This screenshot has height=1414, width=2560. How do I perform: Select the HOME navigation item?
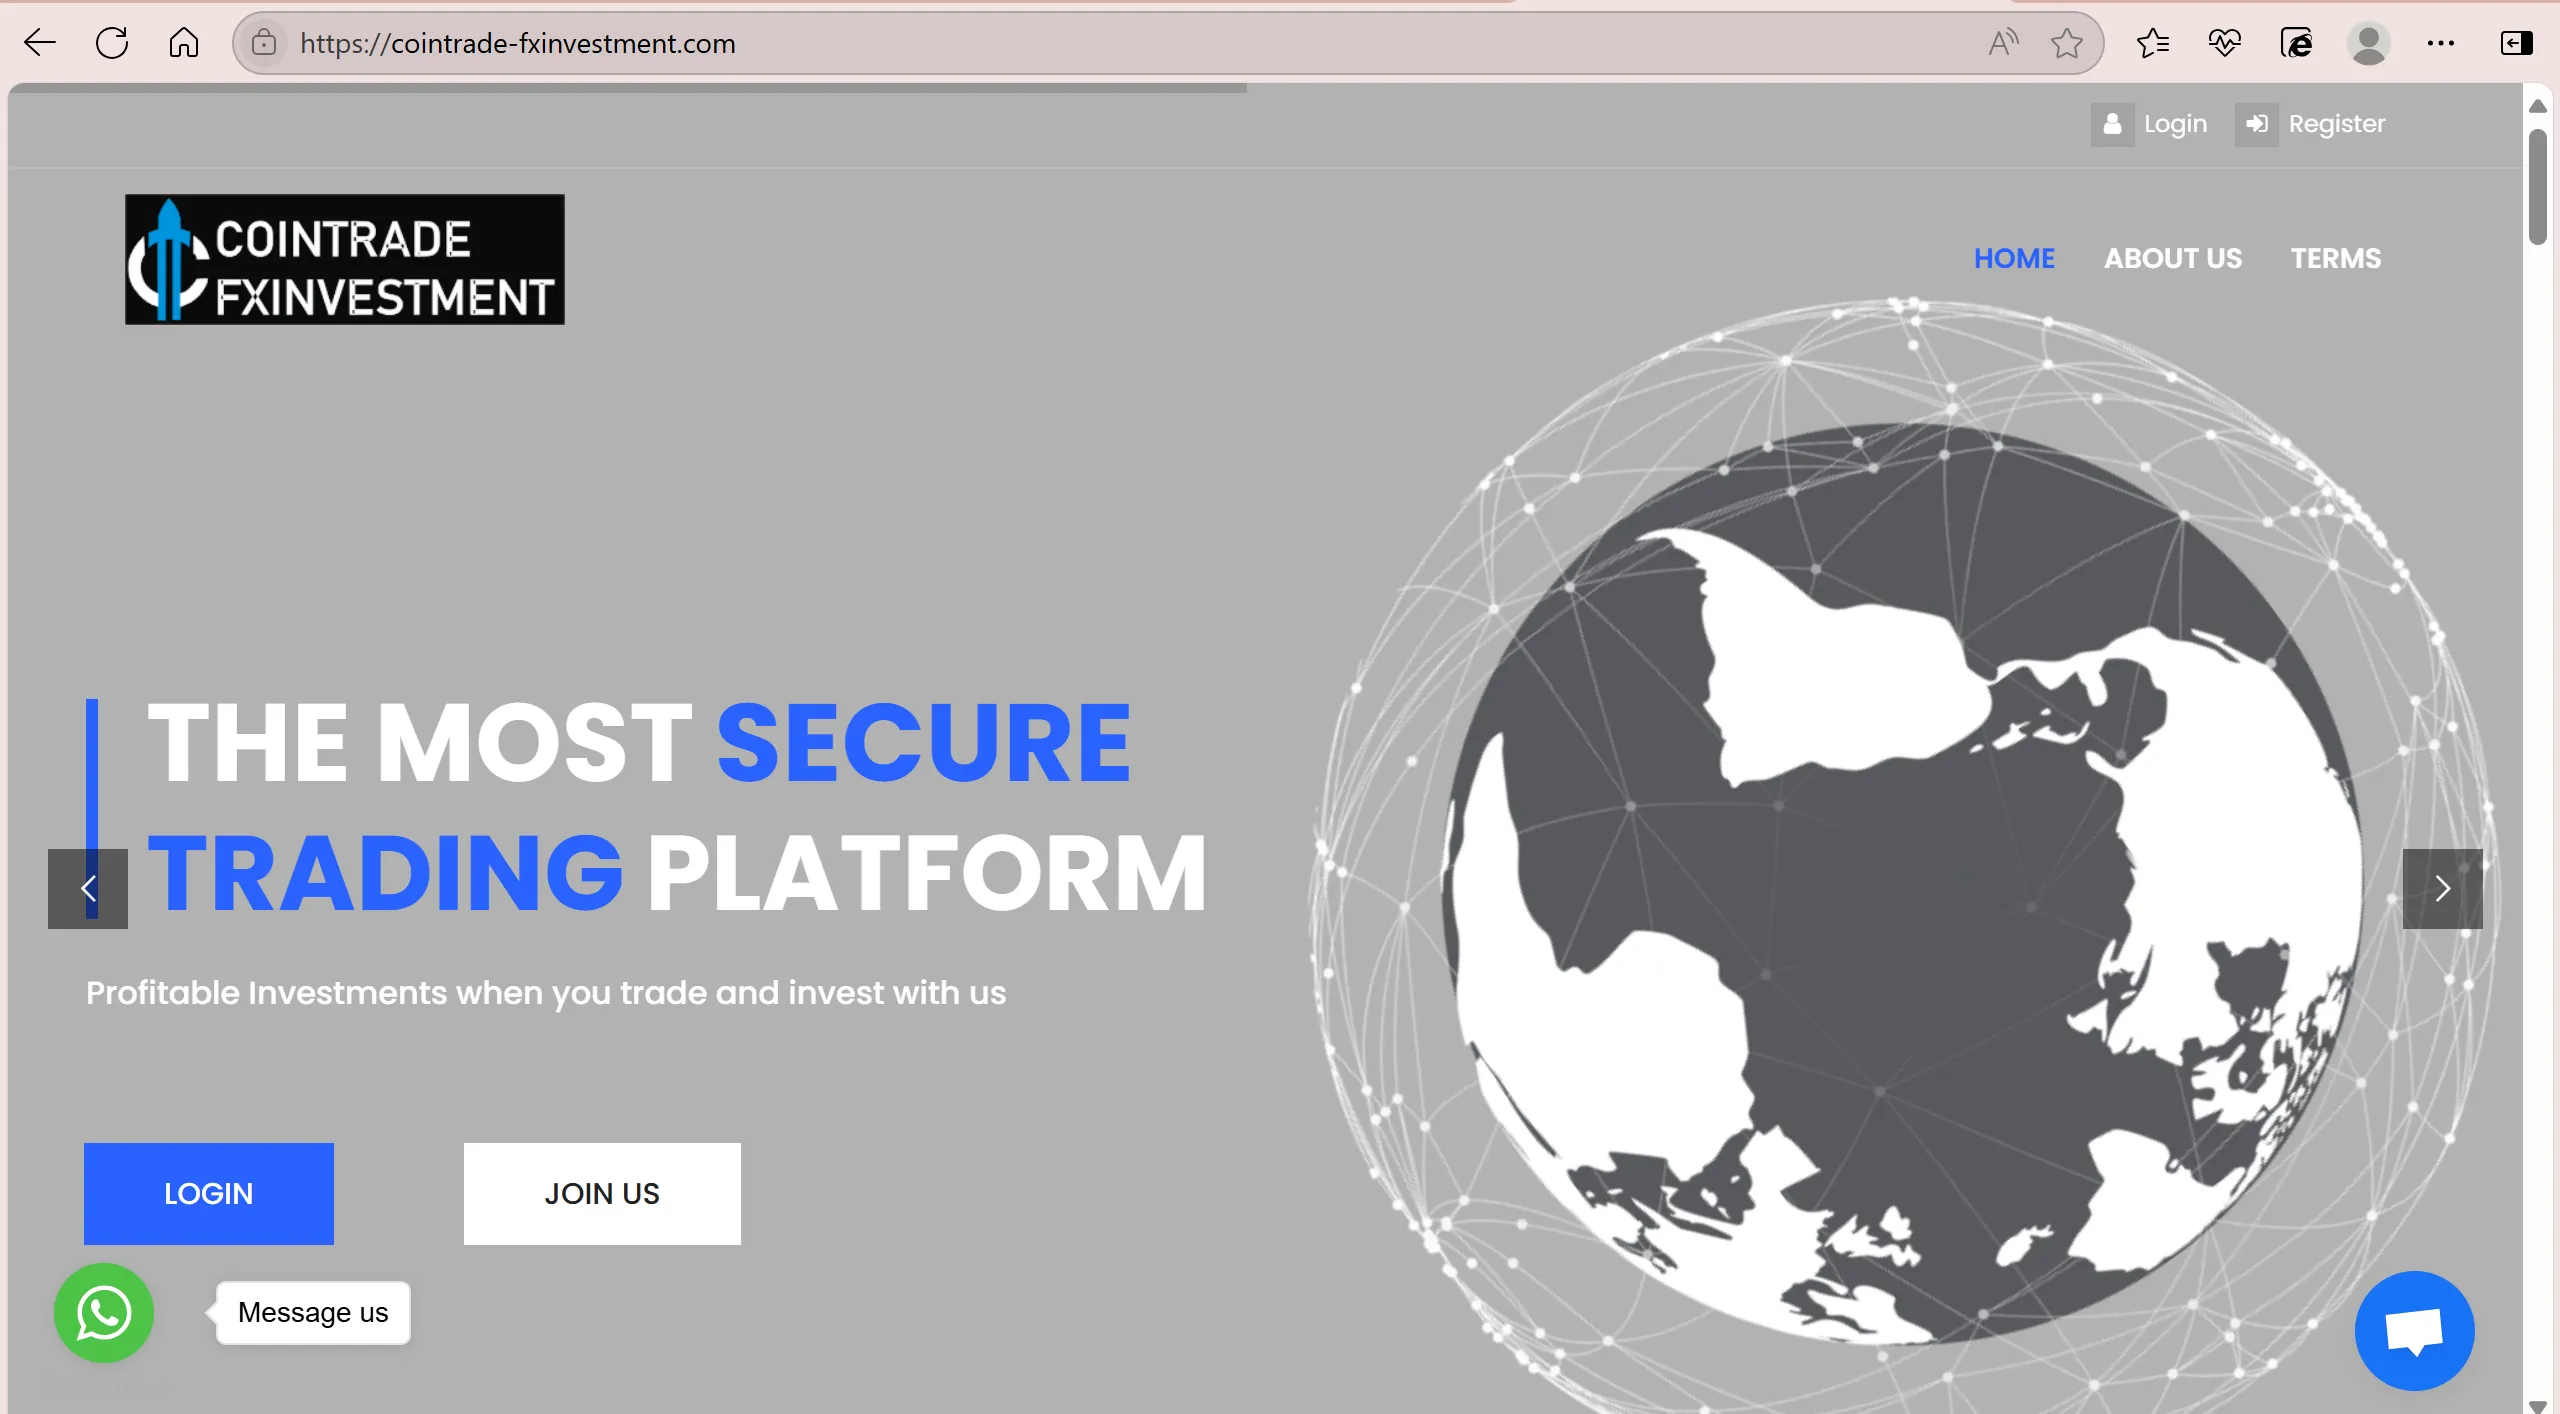tap(2014, 258)
